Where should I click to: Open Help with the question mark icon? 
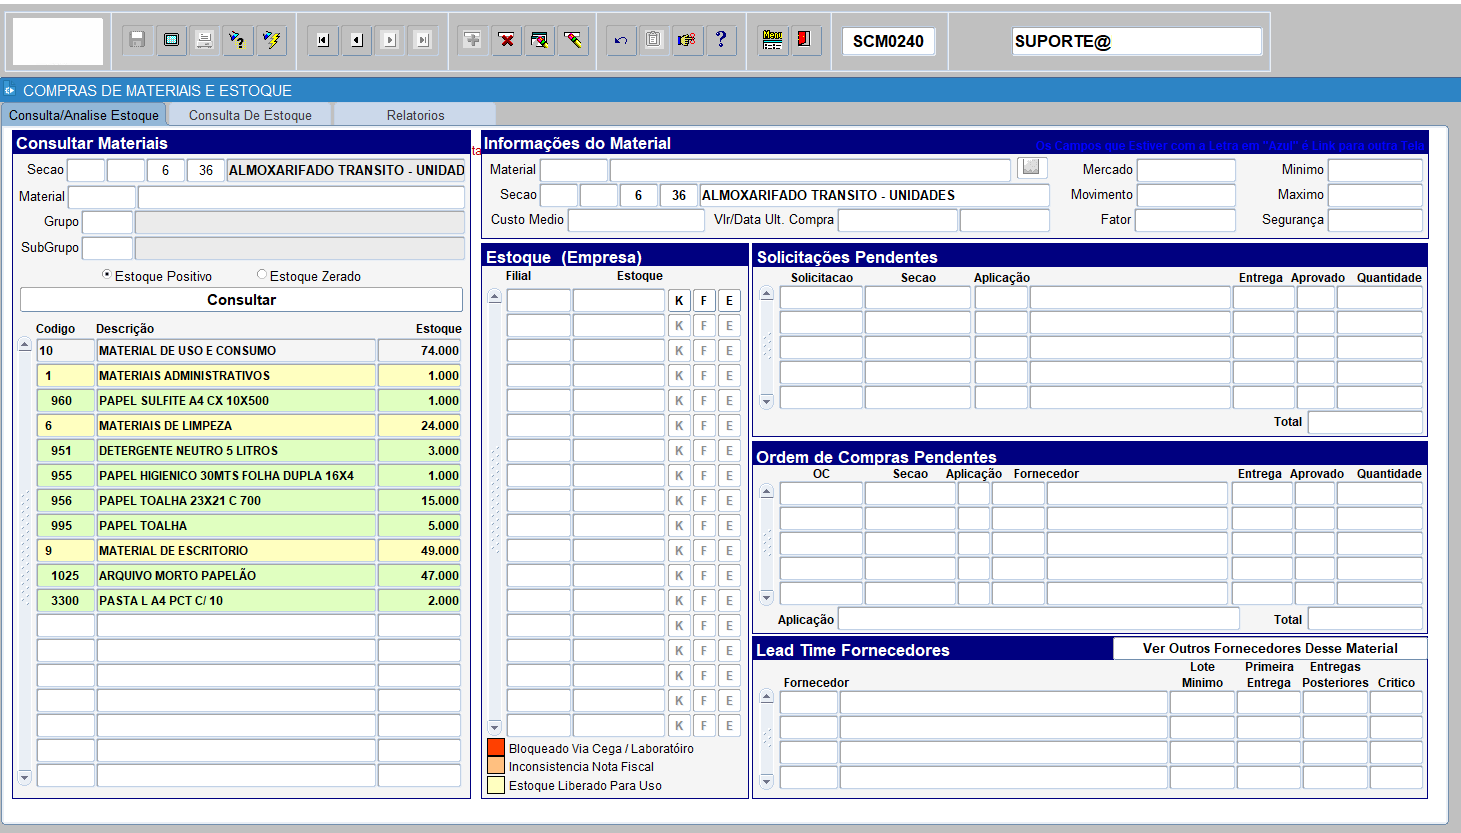pos(721,40)
